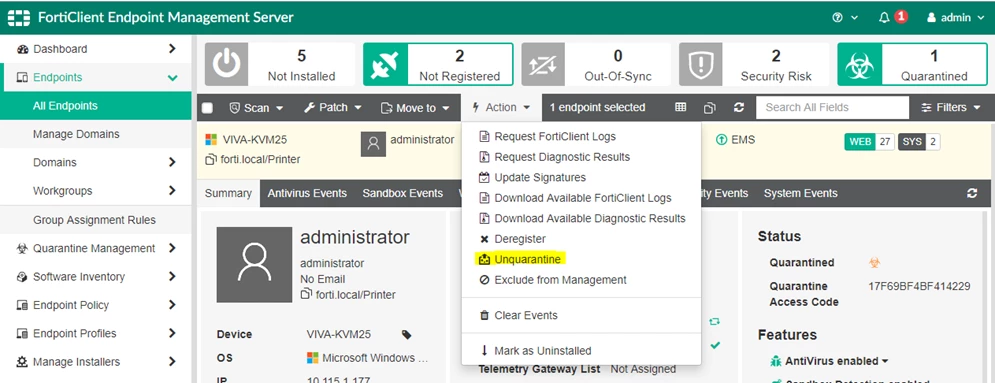This screenshot has width=995, height=383.
Task: Click the Manage Installers icon
Action: point(22,362)
